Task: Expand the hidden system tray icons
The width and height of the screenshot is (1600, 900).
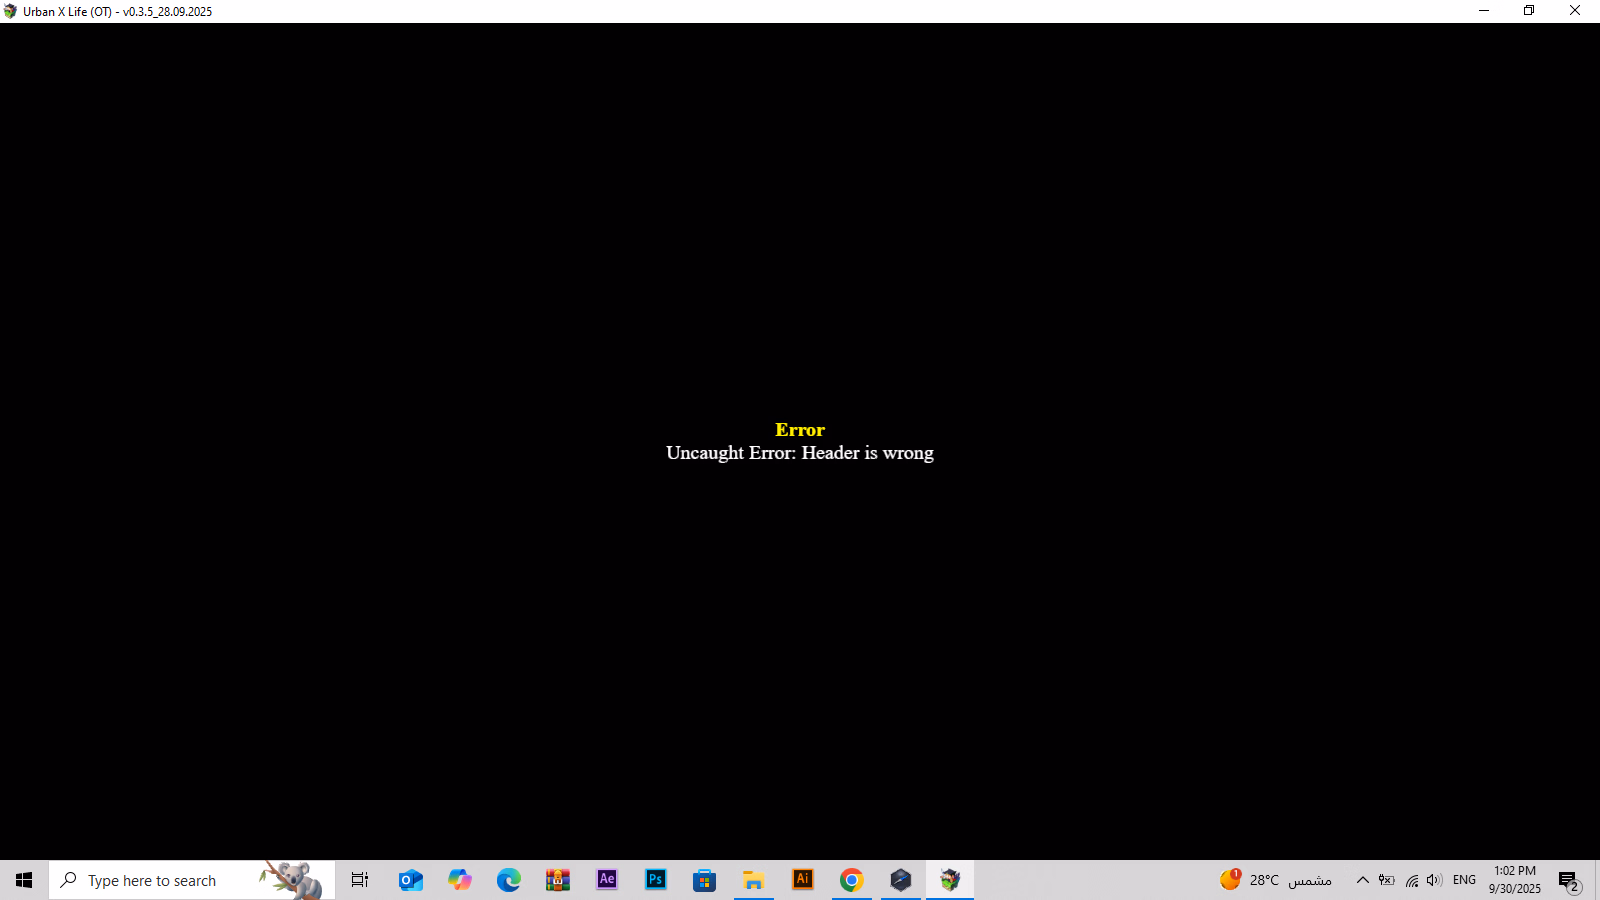Action: [x=1362, y=880]
